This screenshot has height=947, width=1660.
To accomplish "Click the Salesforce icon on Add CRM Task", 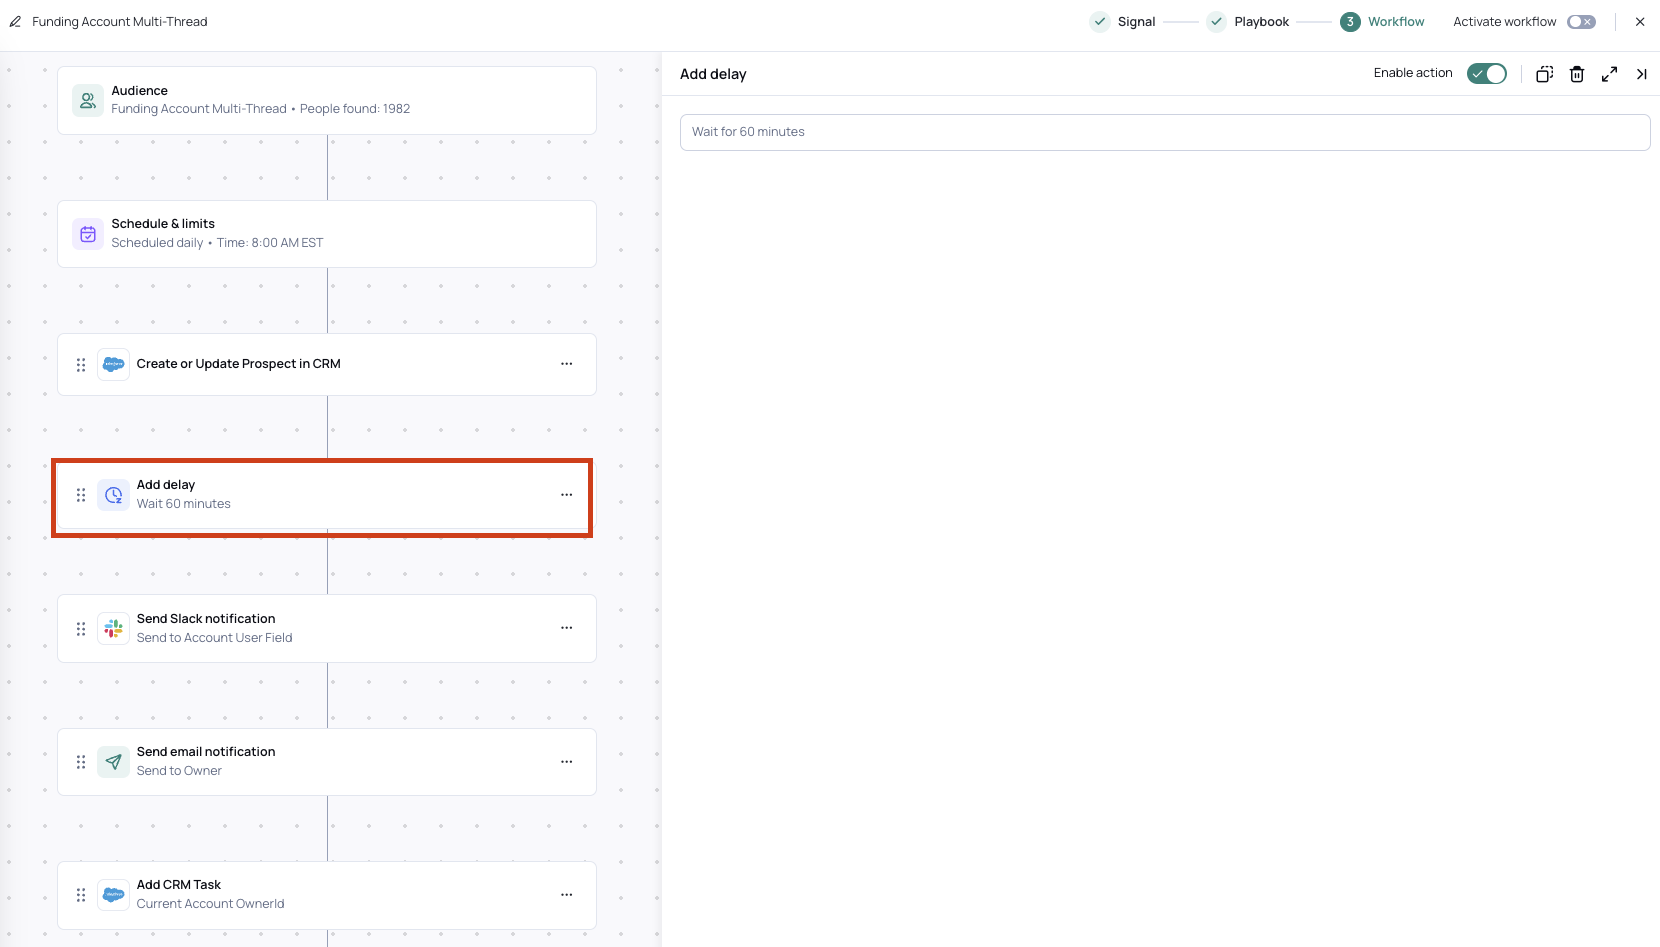I will 113,895.
